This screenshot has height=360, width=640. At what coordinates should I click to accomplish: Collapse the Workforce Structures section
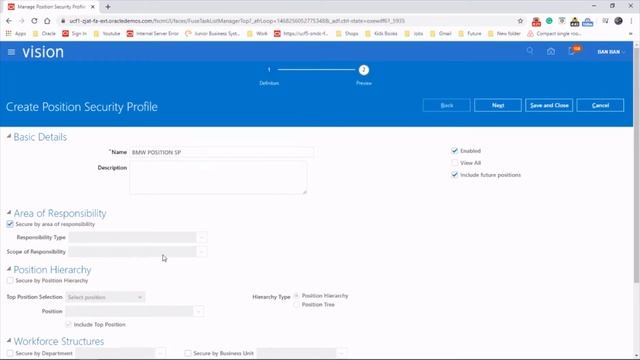tap(9, 340)
